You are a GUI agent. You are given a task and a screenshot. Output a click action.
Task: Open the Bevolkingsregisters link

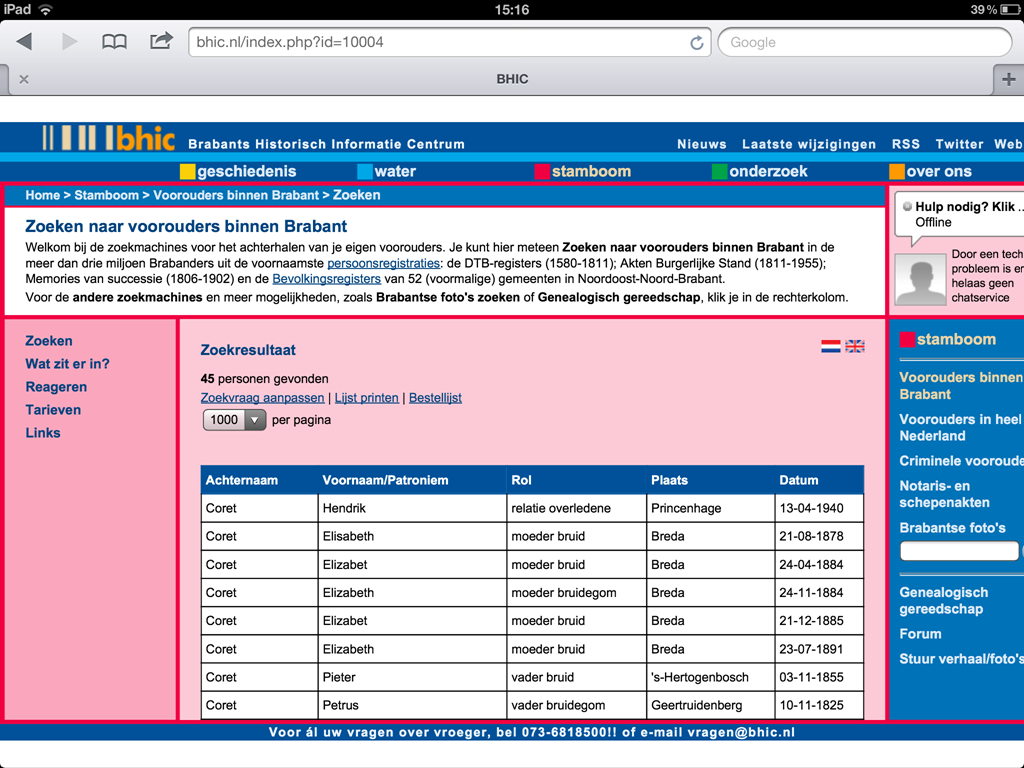(x=327, y=279)
